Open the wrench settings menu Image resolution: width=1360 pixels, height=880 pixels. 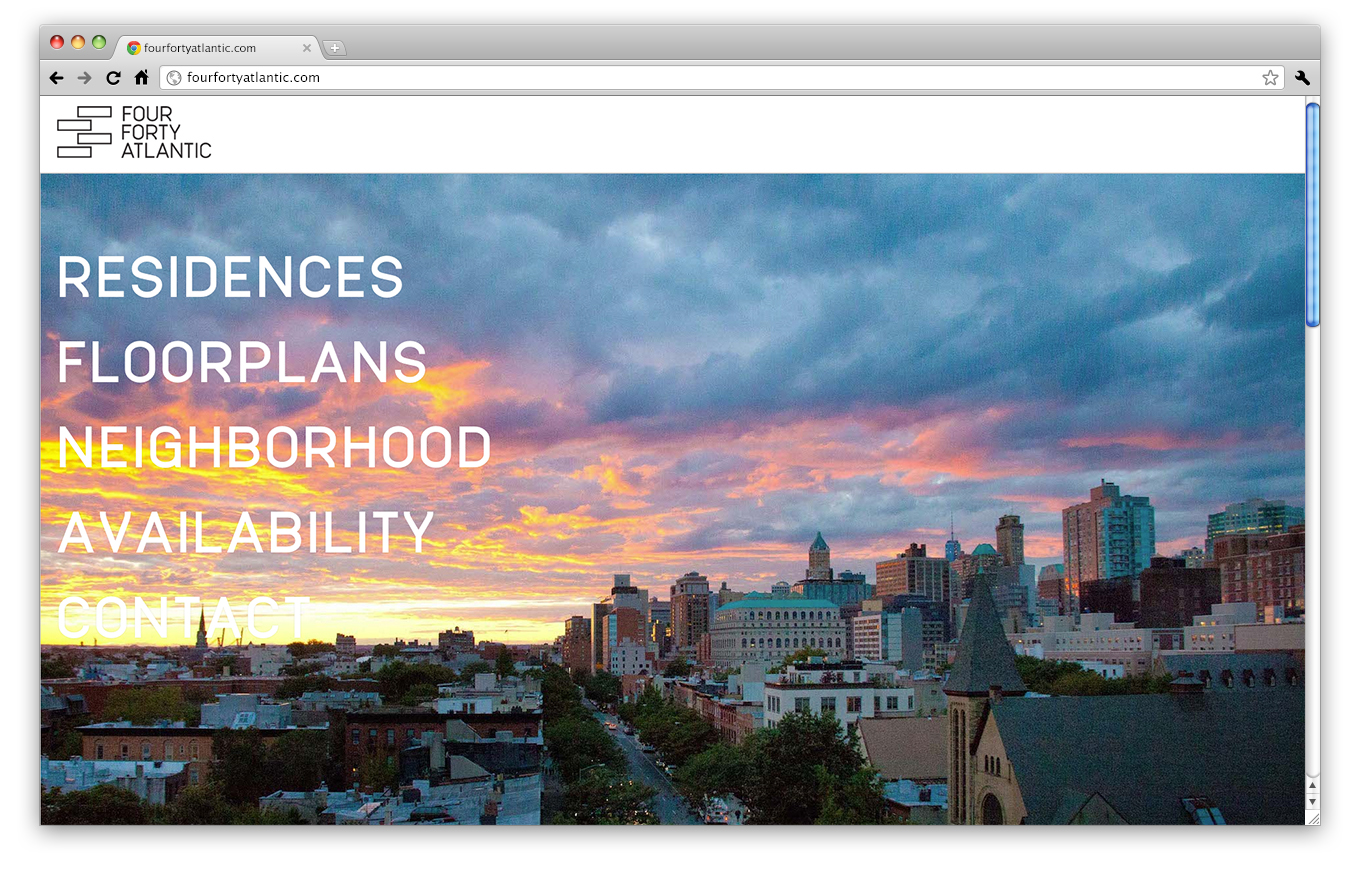click(1302, 78)
